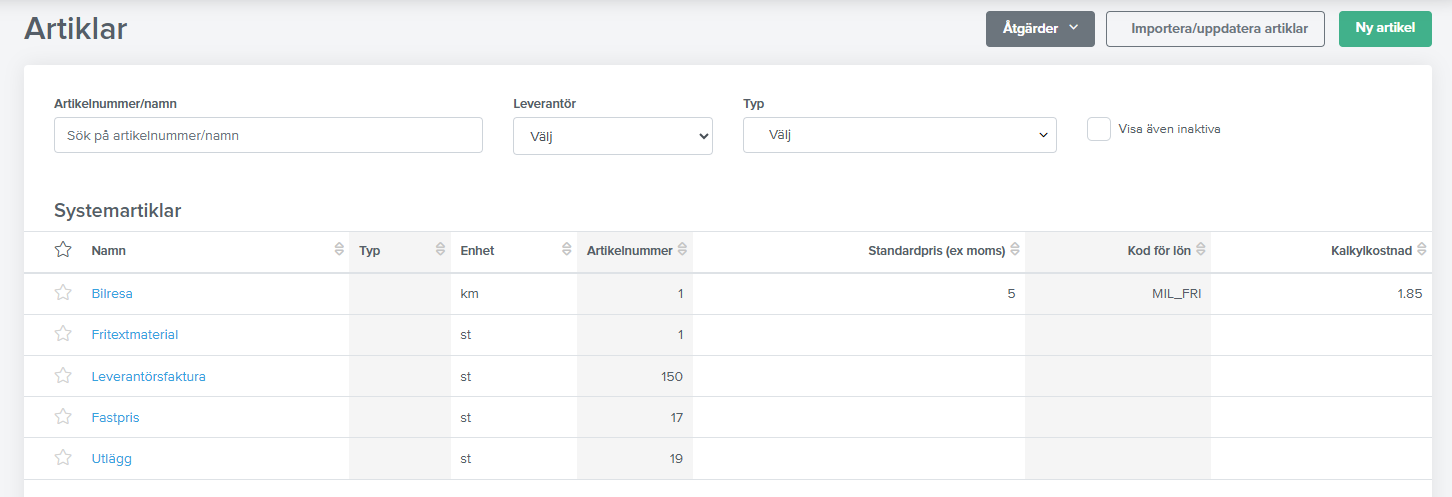Open the Leverantörsfaktura article link
Viewport: 1452px width, 497px height.
tap(148, 376)
